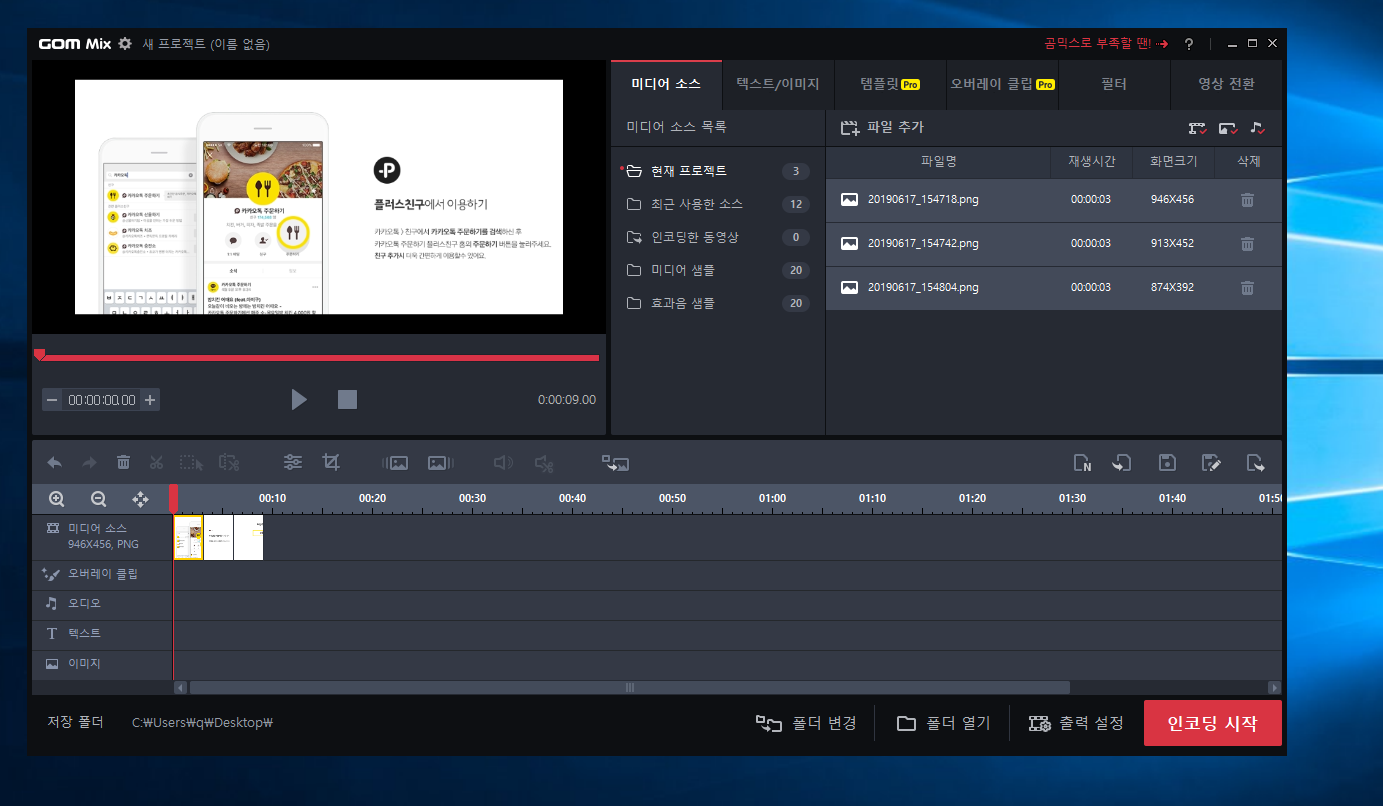The width and height of the screenshot is (1383, 806).
Task: Click the 화면크기 column header
Action: pyautogui.click(x=1172, y=161)
